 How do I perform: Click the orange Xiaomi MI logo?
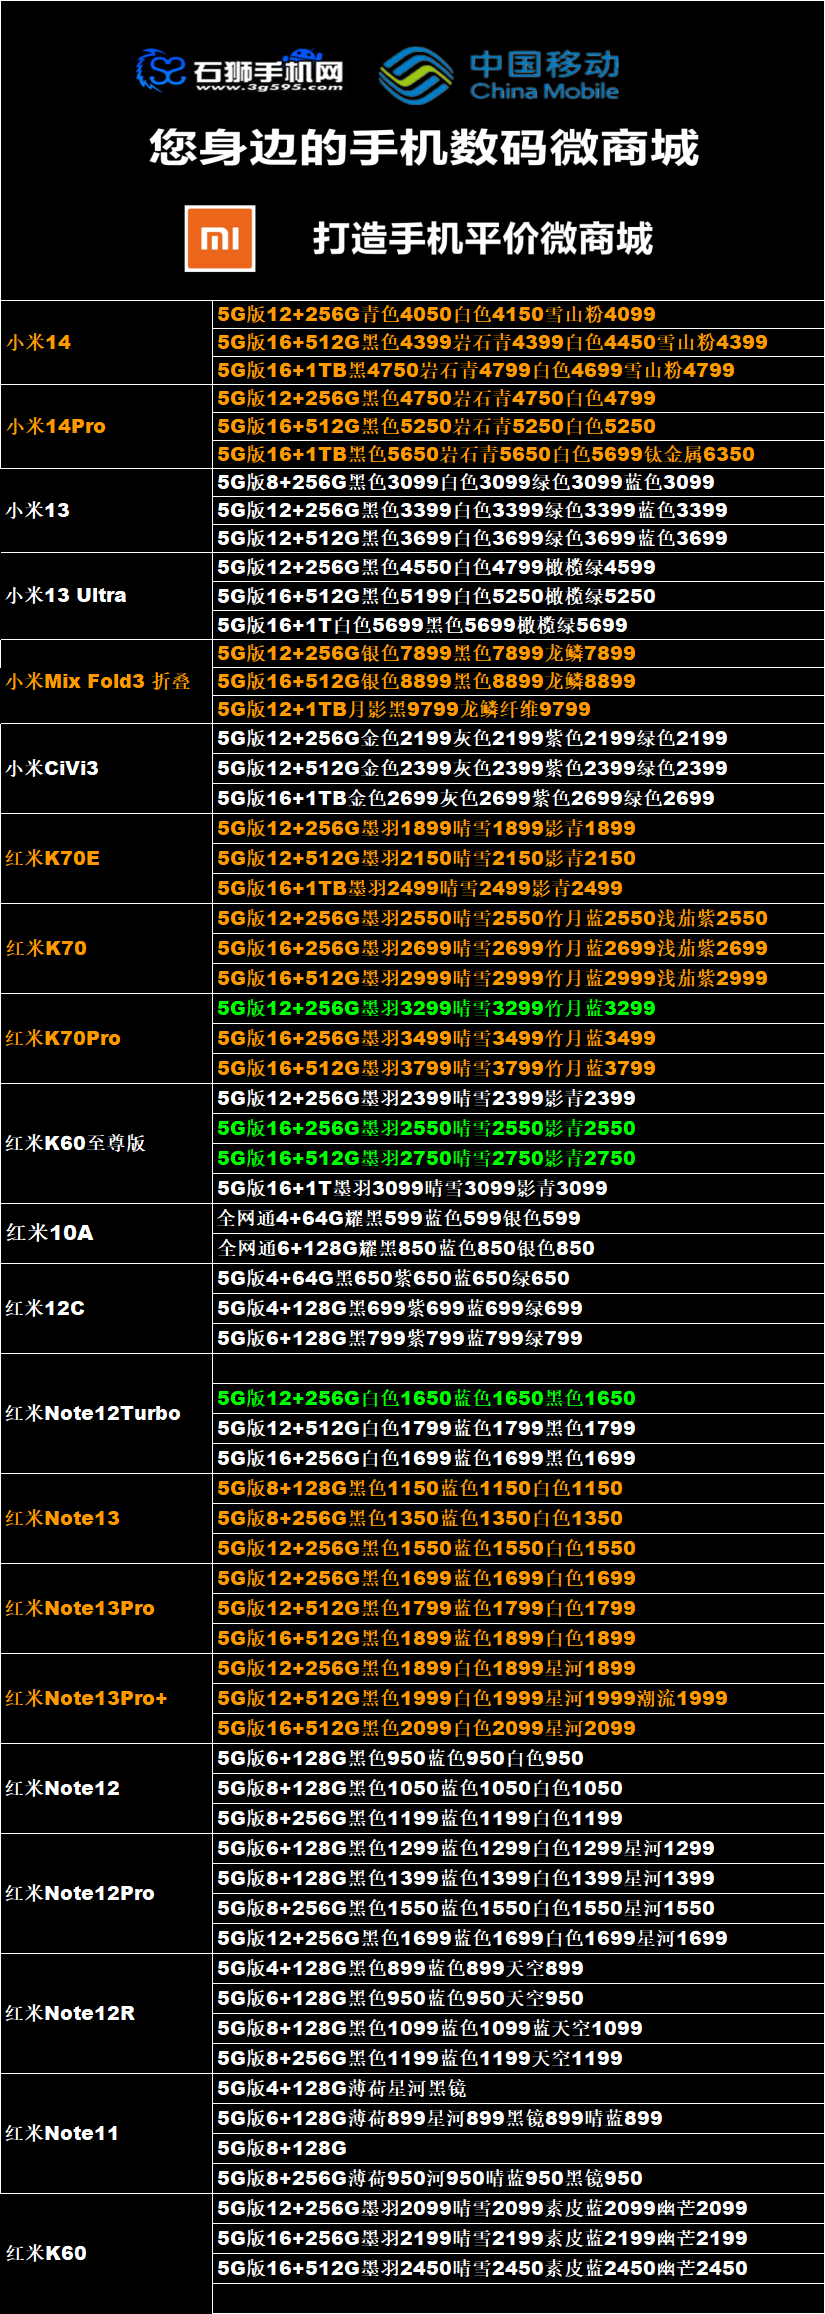pyautogui.click(x=220, y=238)
